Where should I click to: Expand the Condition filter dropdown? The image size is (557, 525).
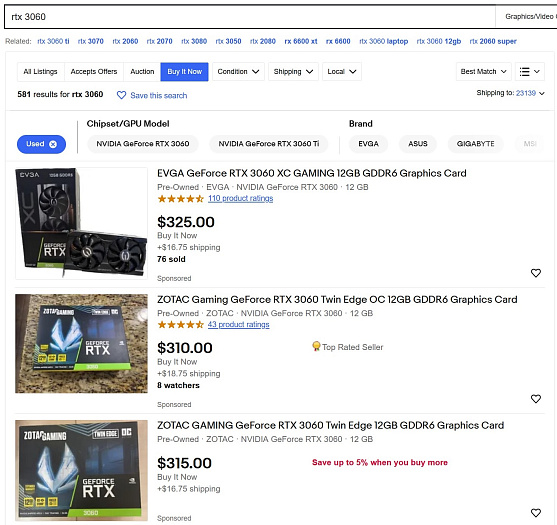pyautogui.click(x=238, y=71)
